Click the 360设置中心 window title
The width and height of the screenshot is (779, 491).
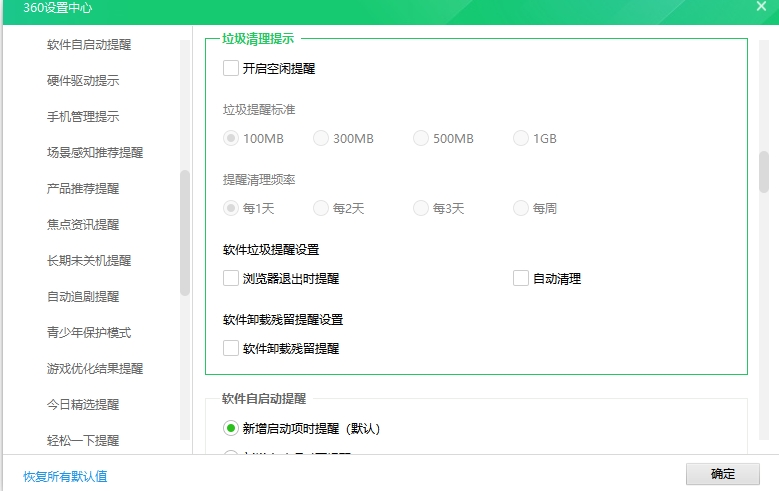tap(58, 8)
